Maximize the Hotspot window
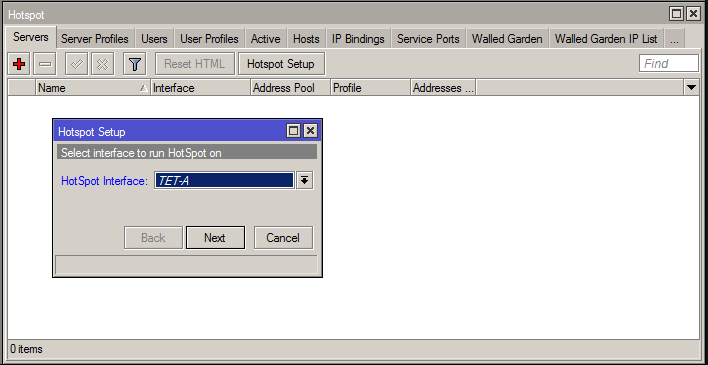The image size is (708, 365). point(676,14)
